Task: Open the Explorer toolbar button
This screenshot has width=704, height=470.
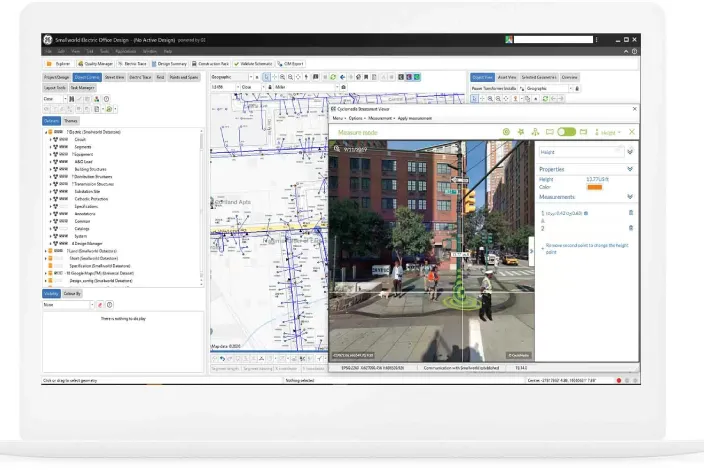Action: pyautogui.click(x=58, y=64)
